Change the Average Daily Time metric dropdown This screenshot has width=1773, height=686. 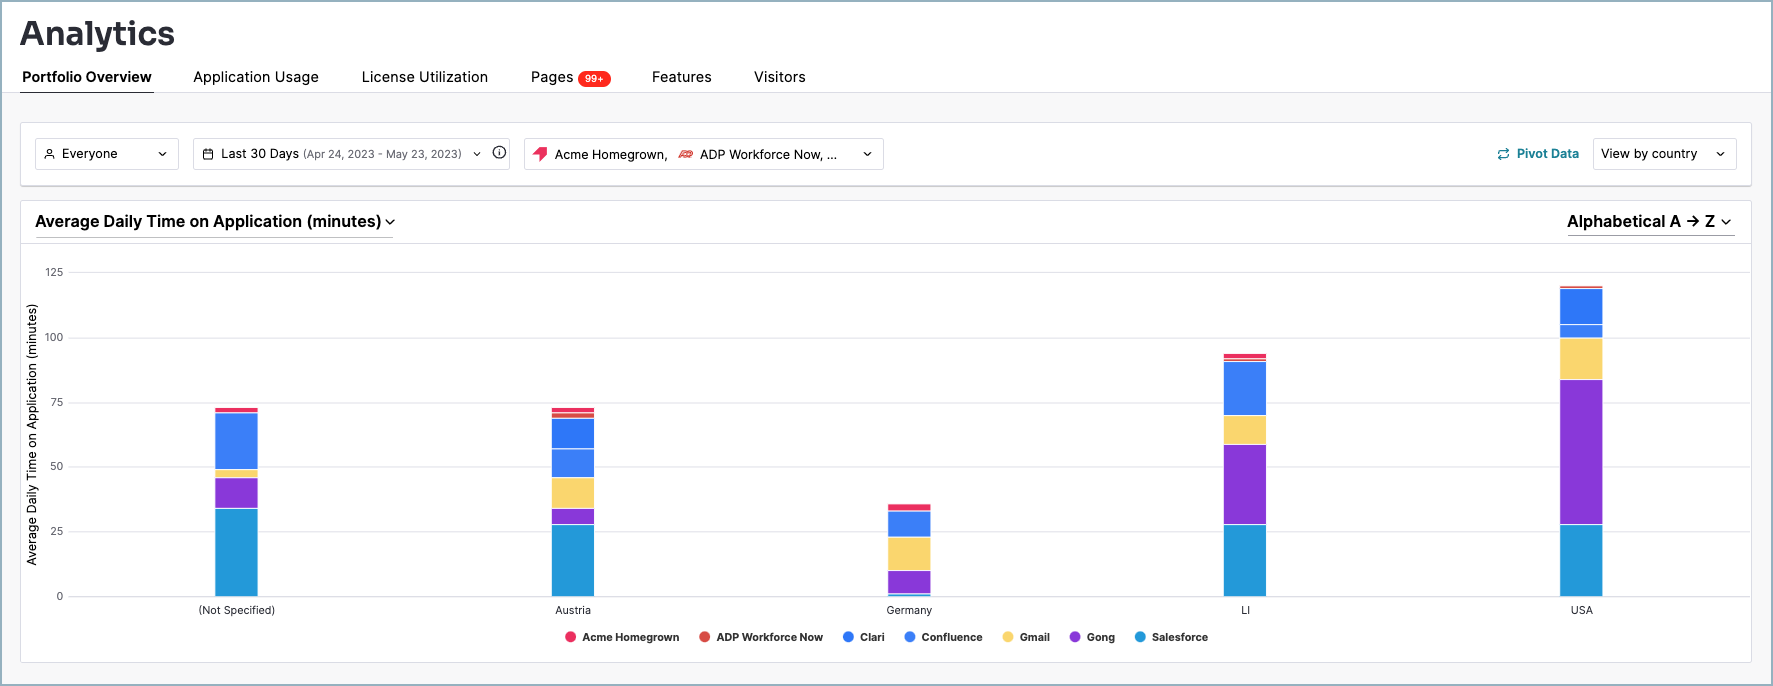coord(215,222)
